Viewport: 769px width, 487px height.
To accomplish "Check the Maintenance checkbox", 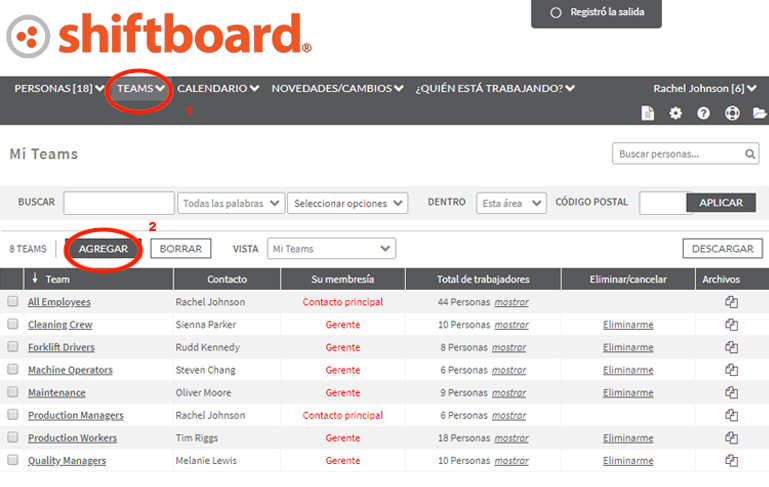I will click(x=13, y=391).
